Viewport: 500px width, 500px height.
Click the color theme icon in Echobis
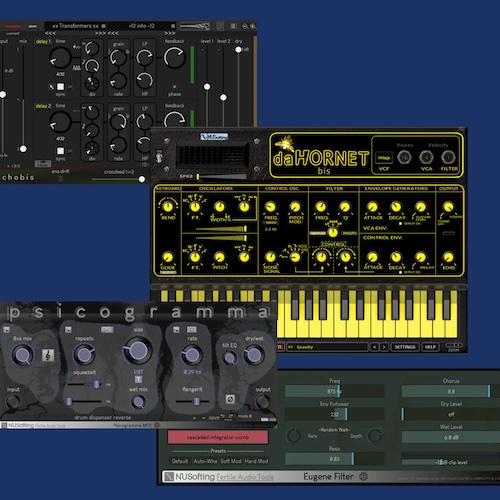tap(233, 26)
